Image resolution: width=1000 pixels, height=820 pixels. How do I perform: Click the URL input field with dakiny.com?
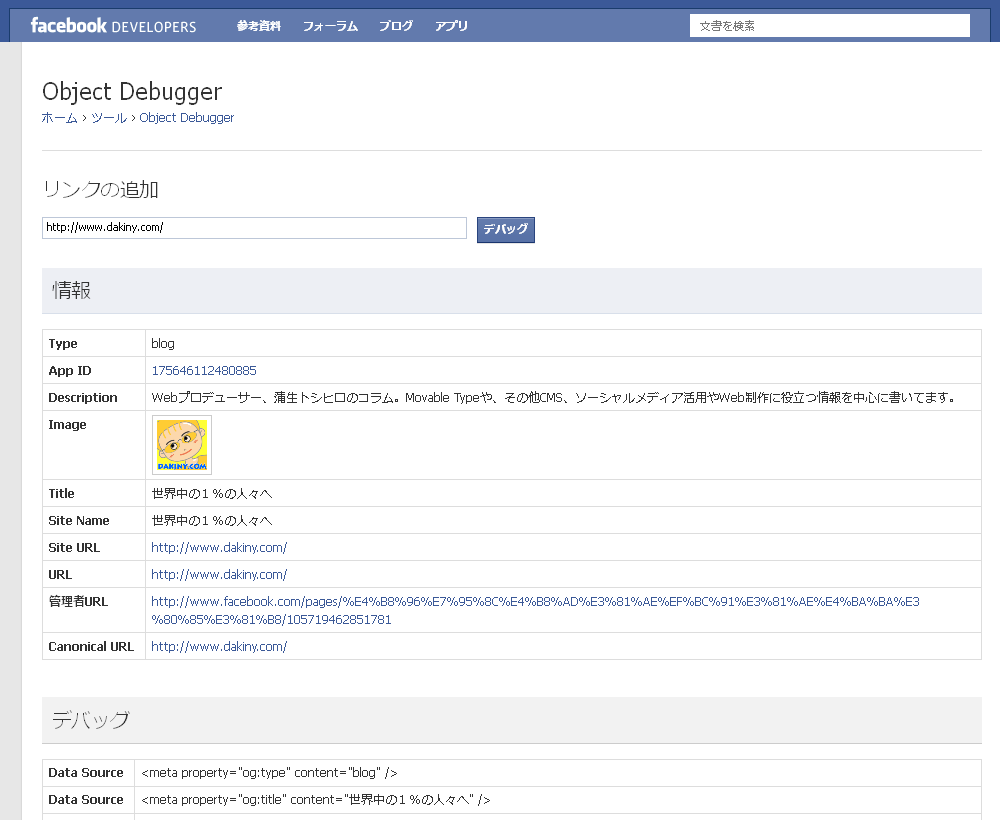pyautogui.click(x=254, y=228)
